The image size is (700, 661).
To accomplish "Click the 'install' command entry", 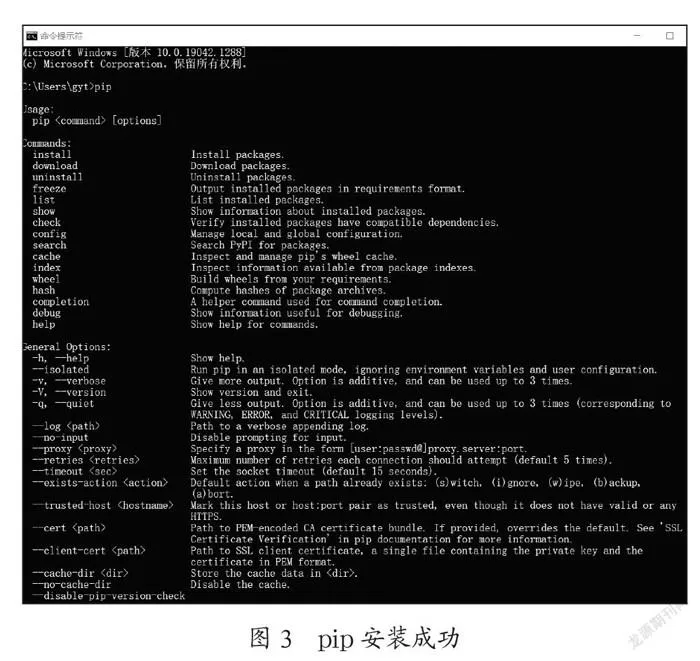I will pyautogui.click(x=52, y=155).
